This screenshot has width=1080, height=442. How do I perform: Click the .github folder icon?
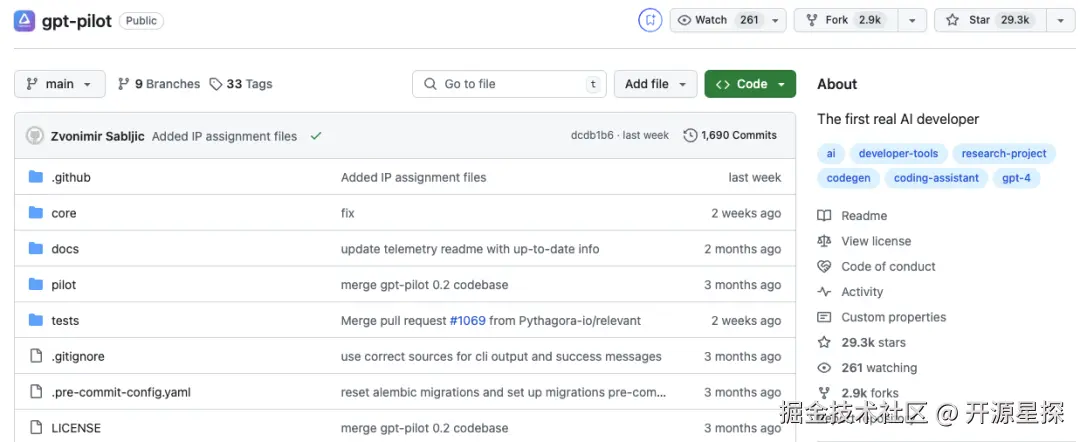tap(36, 177)
